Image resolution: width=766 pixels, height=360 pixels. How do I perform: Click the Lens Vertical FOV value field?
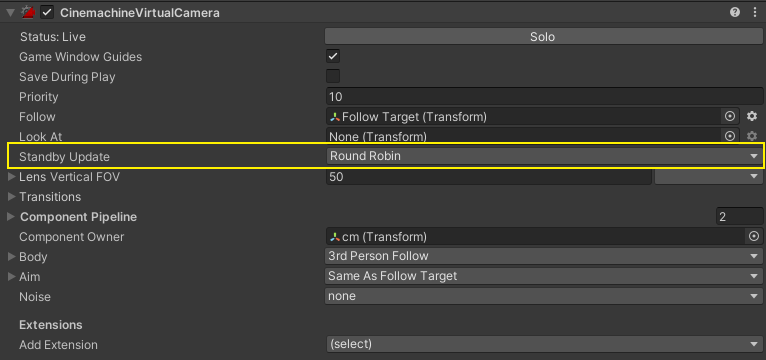tap(489, 177)
